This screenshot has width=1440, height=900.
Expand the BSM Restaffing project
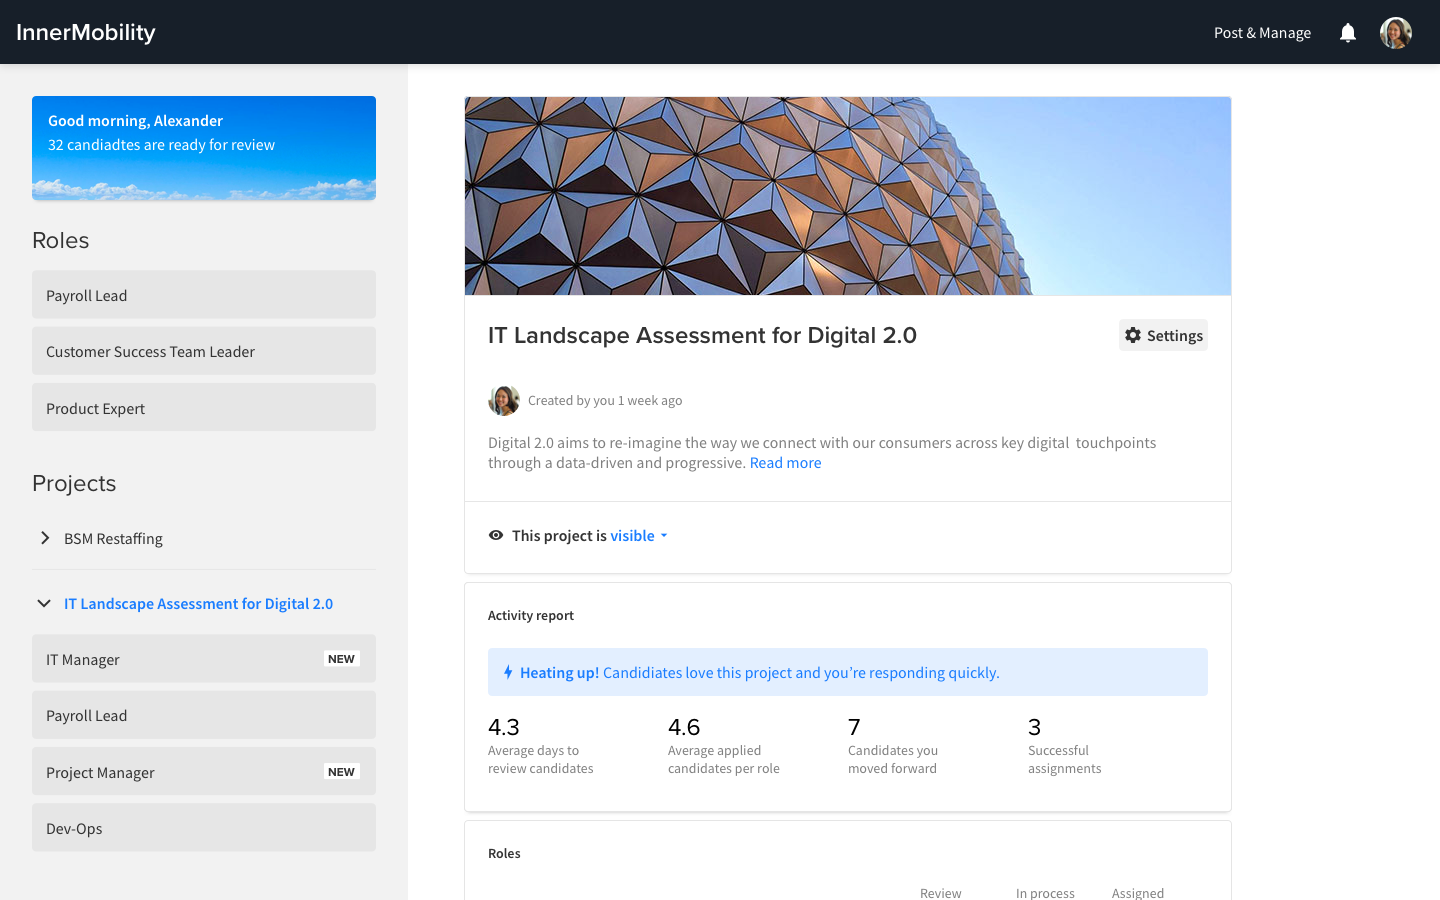click(x=45, y=538)
